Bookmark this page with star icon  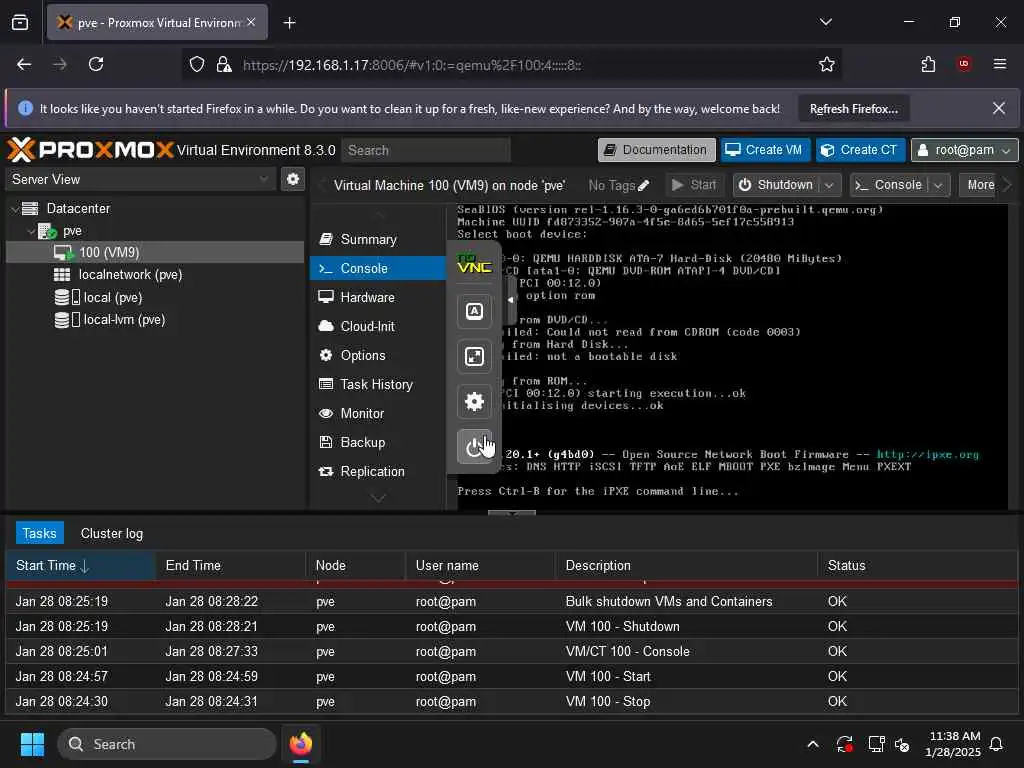point(827,64)
